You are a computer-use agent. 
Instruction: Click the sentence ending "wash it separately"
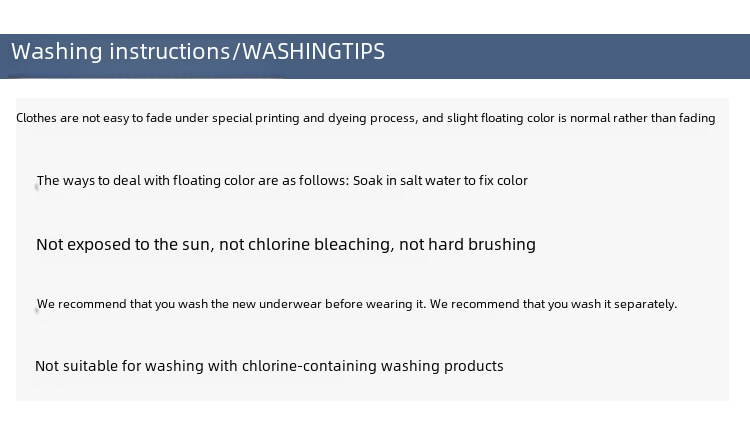[x=553, y=304]
